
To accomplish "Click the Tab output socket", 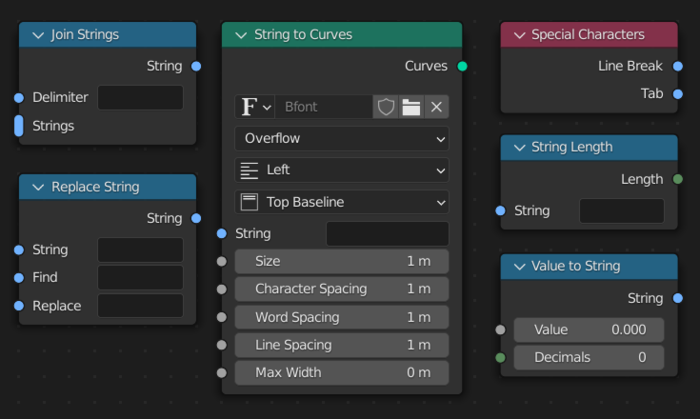I will pyautogui.click(x=679, y=93).
